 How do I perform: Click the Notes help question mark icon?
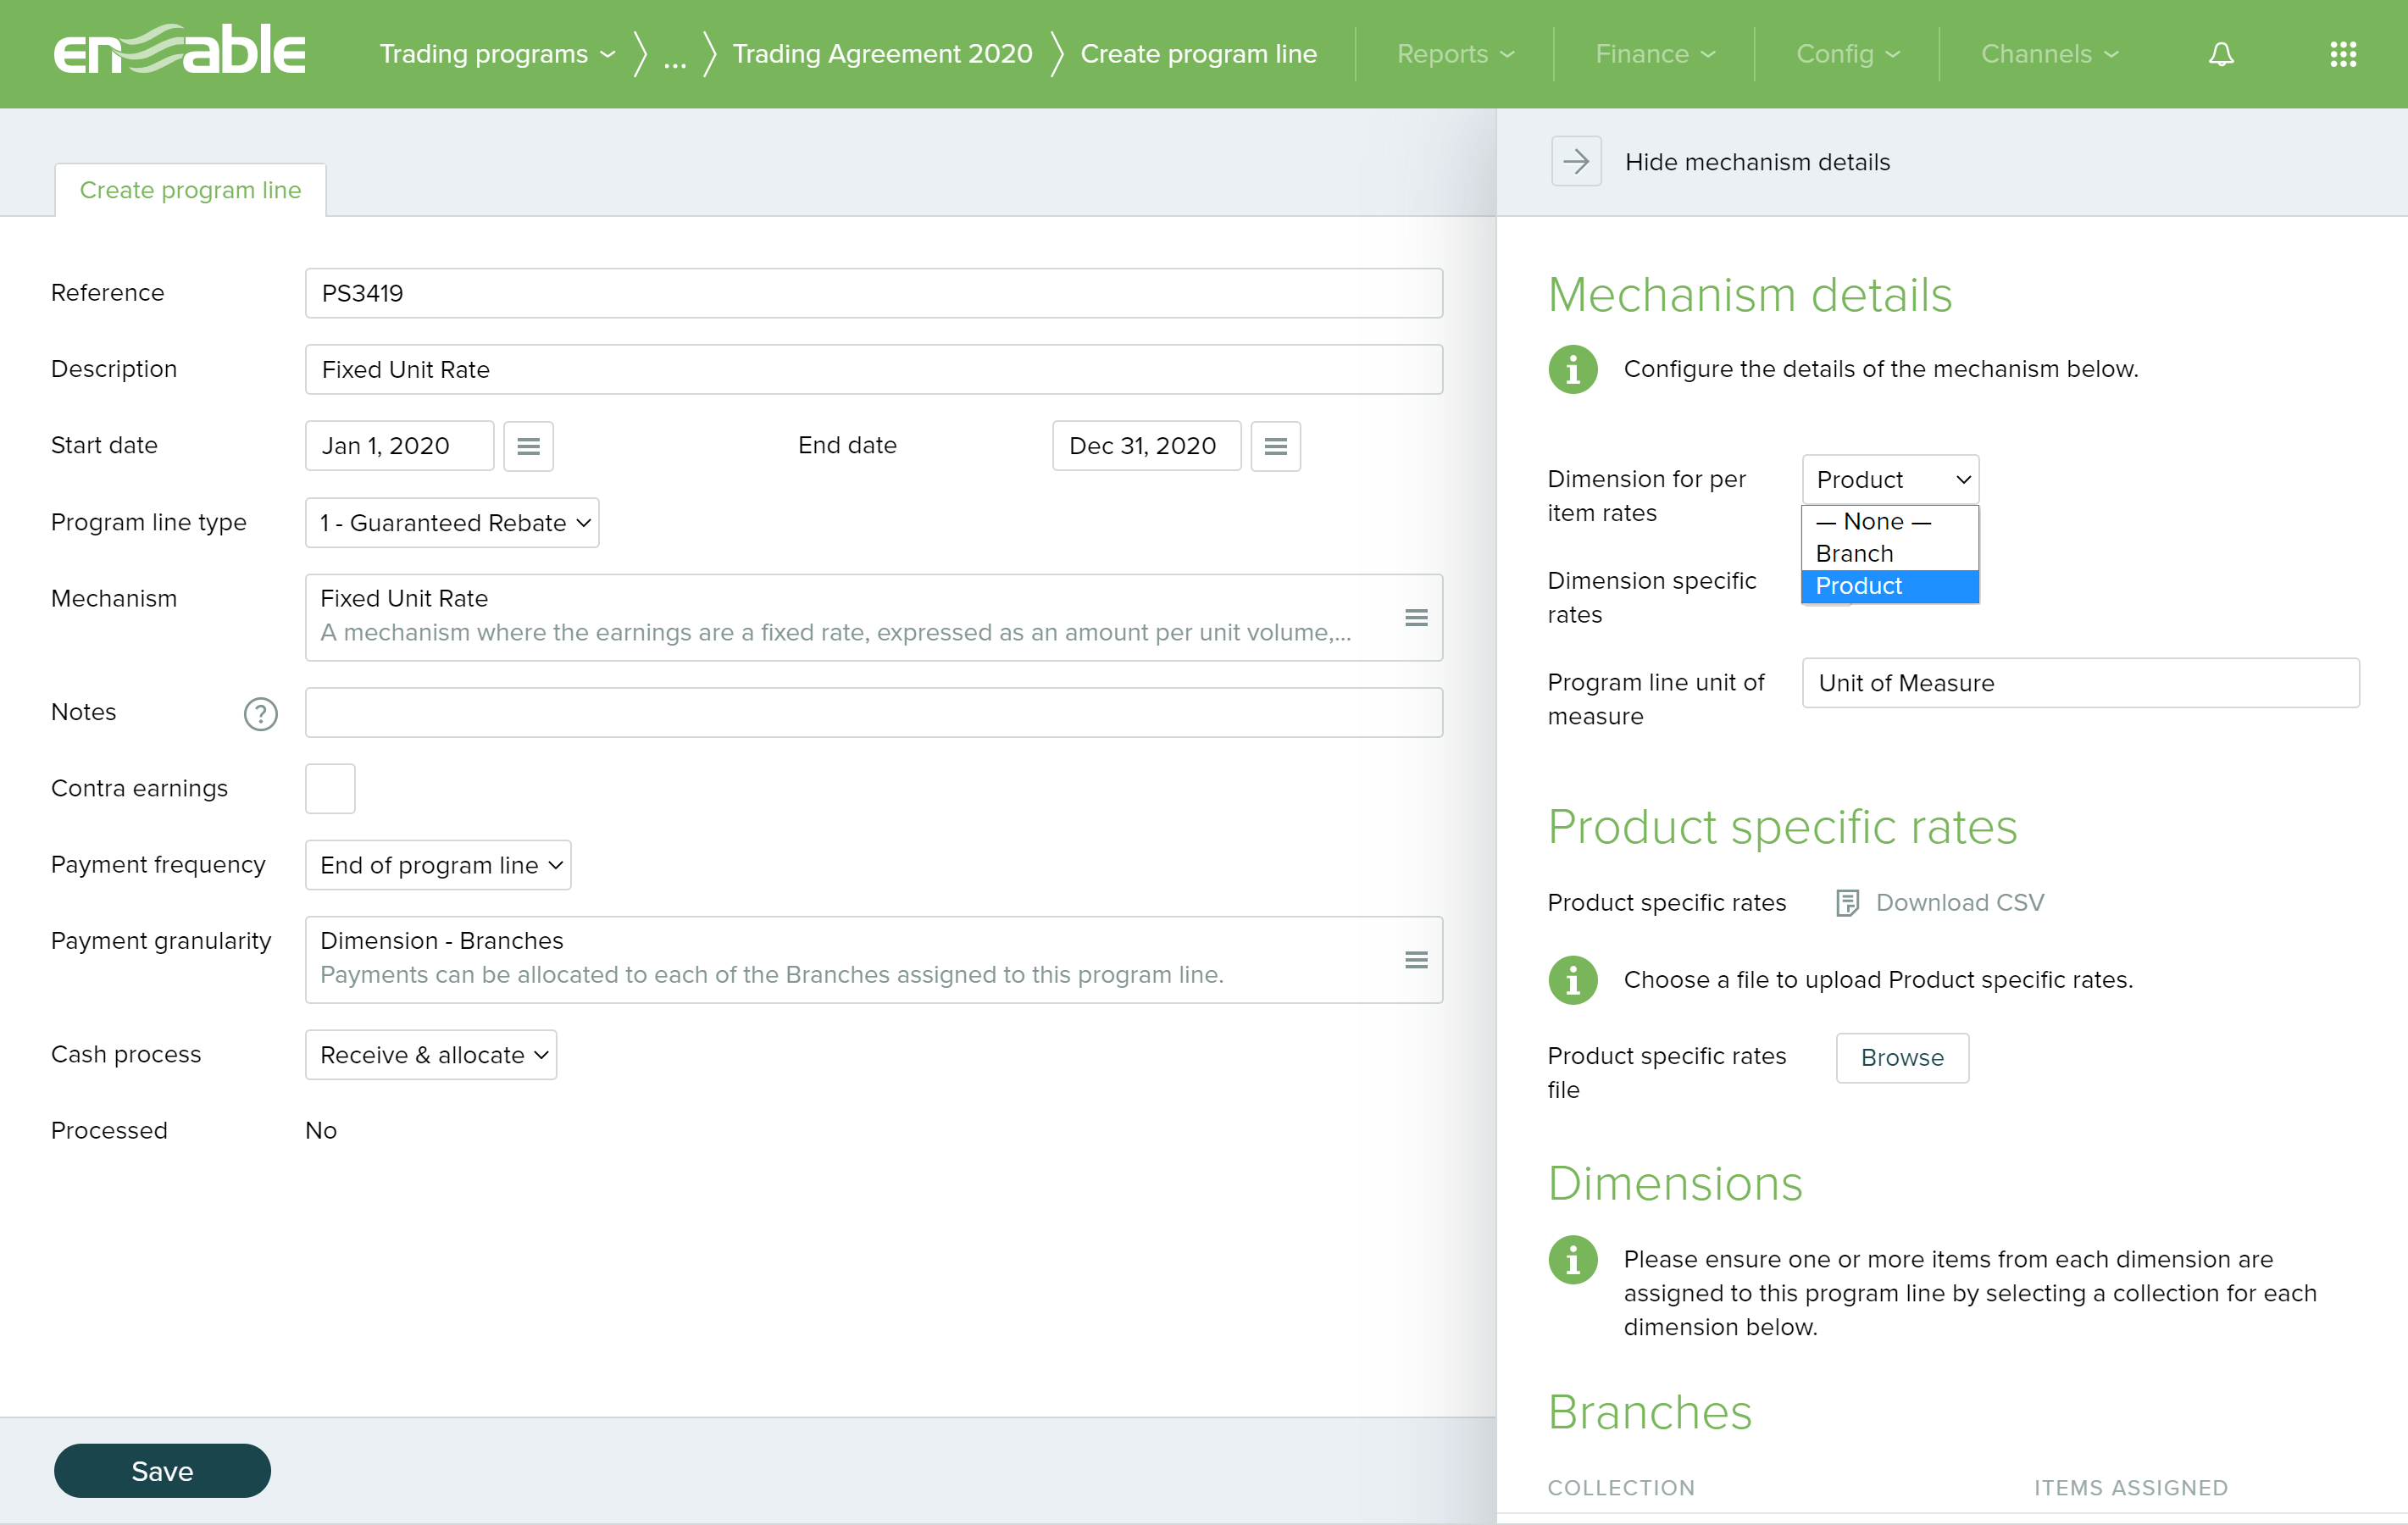(x=260, y=713)
